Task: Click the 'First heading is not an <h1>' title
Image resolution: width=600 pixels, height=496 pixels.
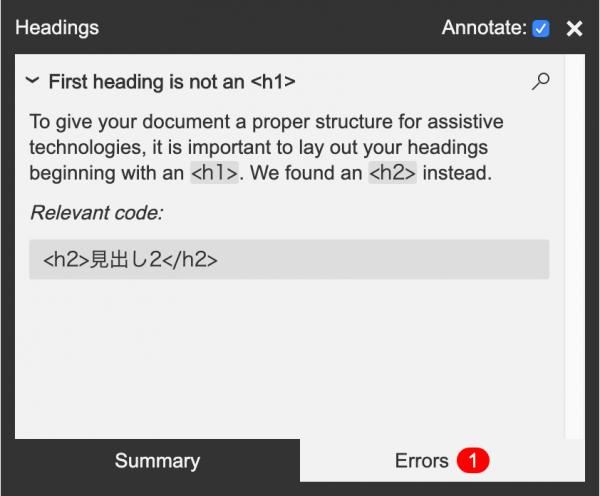Action: tap(172, 82)
